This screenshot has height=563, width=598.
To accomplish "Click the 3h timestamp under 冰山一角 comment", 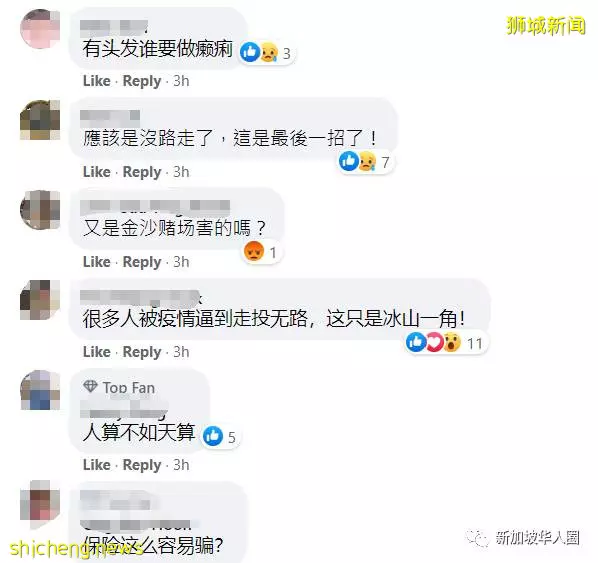I will click(x=181, y=352).
